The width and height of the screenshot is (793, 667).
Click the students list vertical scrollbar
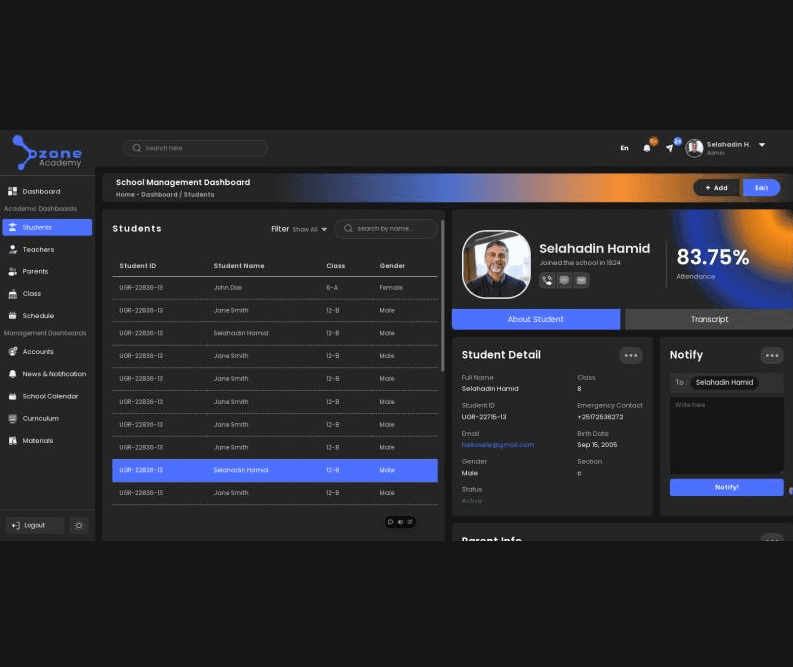click(443, 296)
